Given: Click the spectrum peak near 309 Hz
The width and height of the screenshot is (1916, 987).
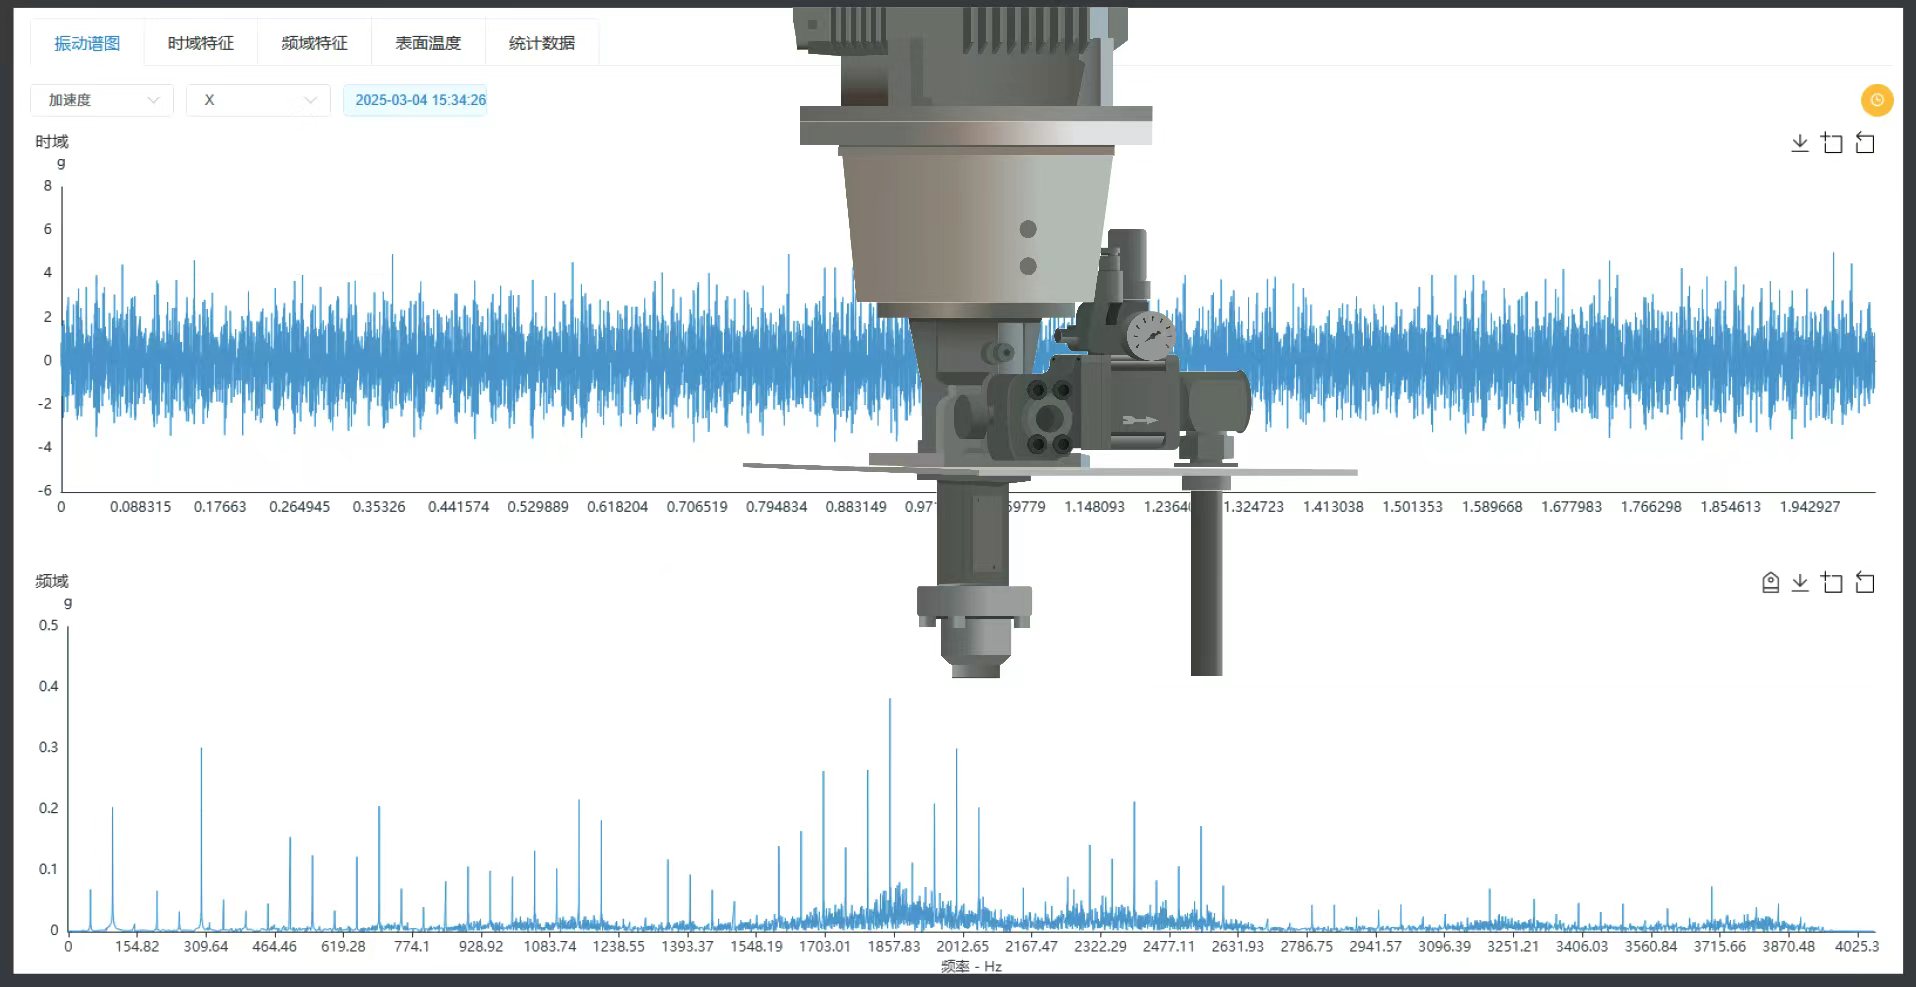Looking at the screenshot, I should [201, 750].
